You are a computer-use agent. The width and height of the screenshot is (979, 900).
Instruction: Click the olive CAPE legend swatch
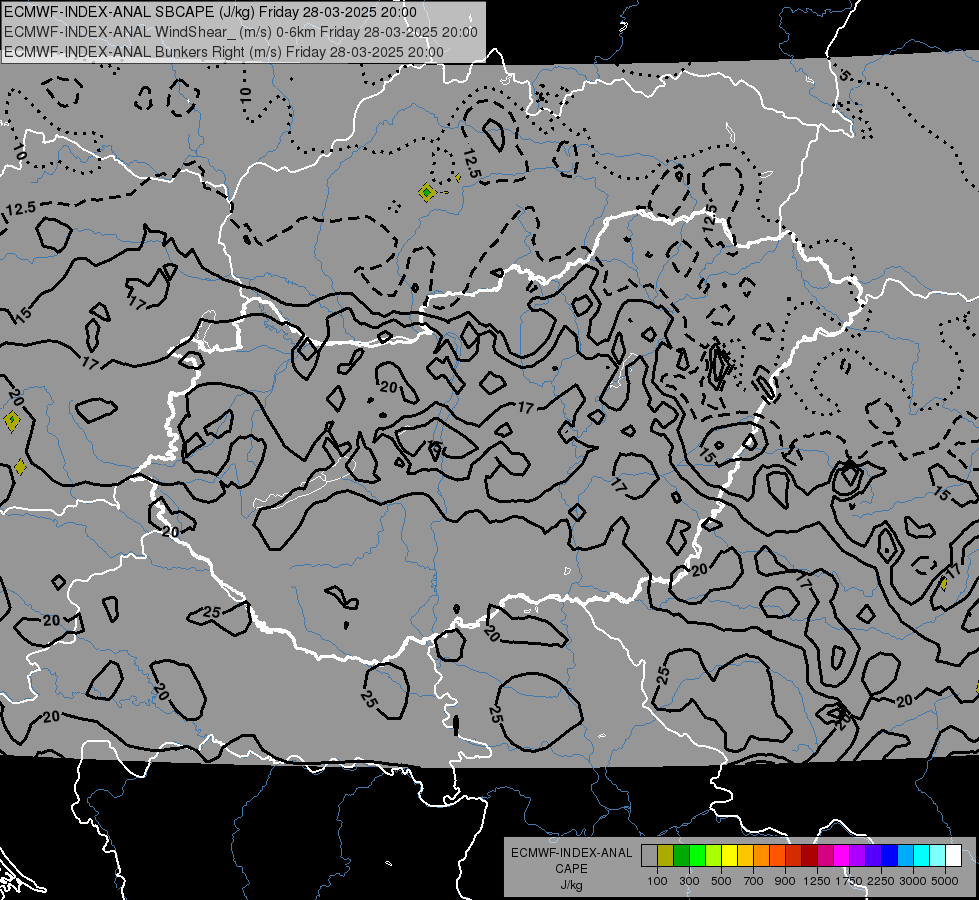pyautogui.click(x=666, y=855)
